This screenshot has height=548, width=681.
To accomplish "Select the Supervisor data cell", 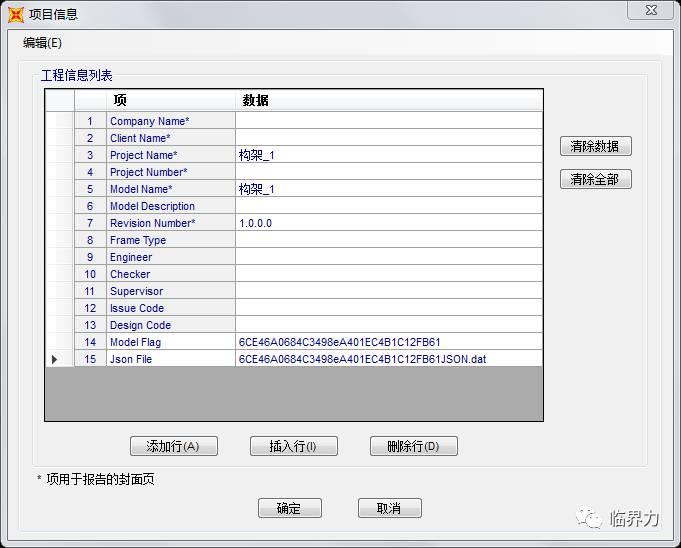I will 389,291.
